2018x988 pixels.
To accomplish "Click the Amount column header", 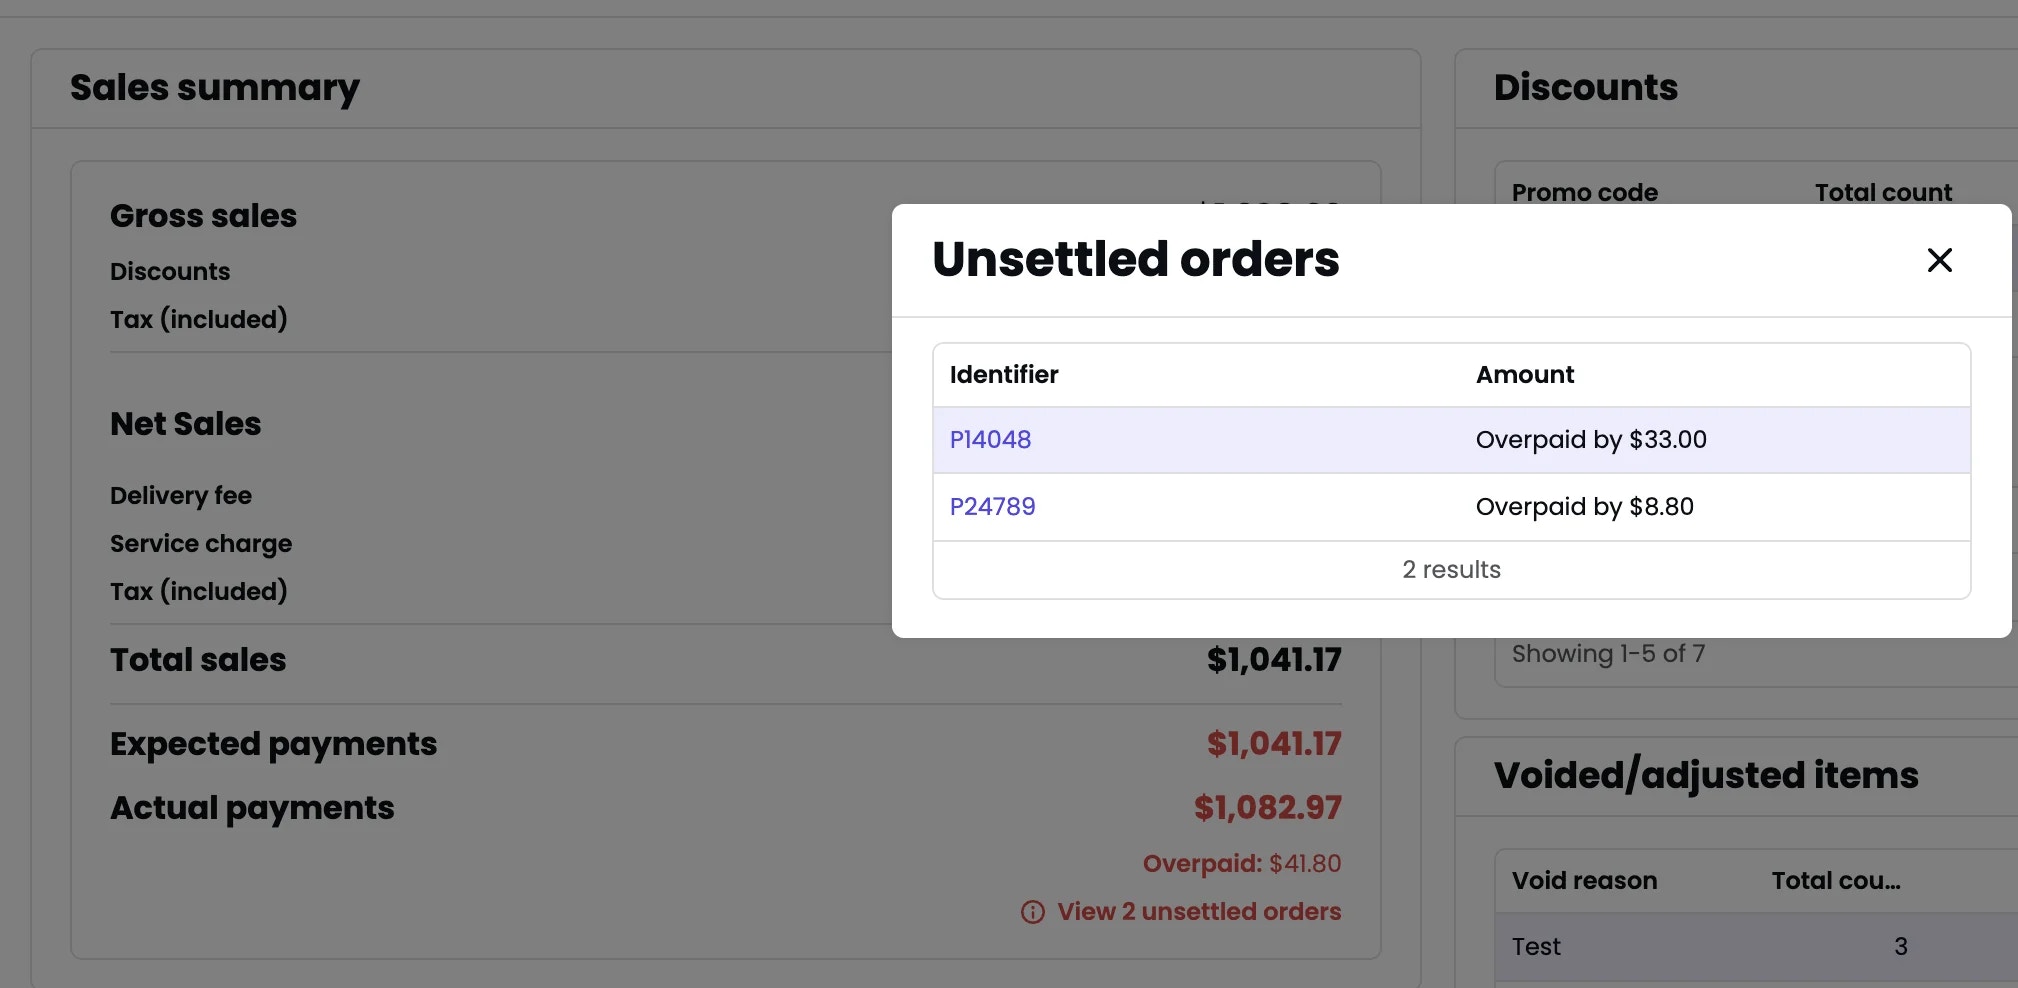I will 1524,374.
